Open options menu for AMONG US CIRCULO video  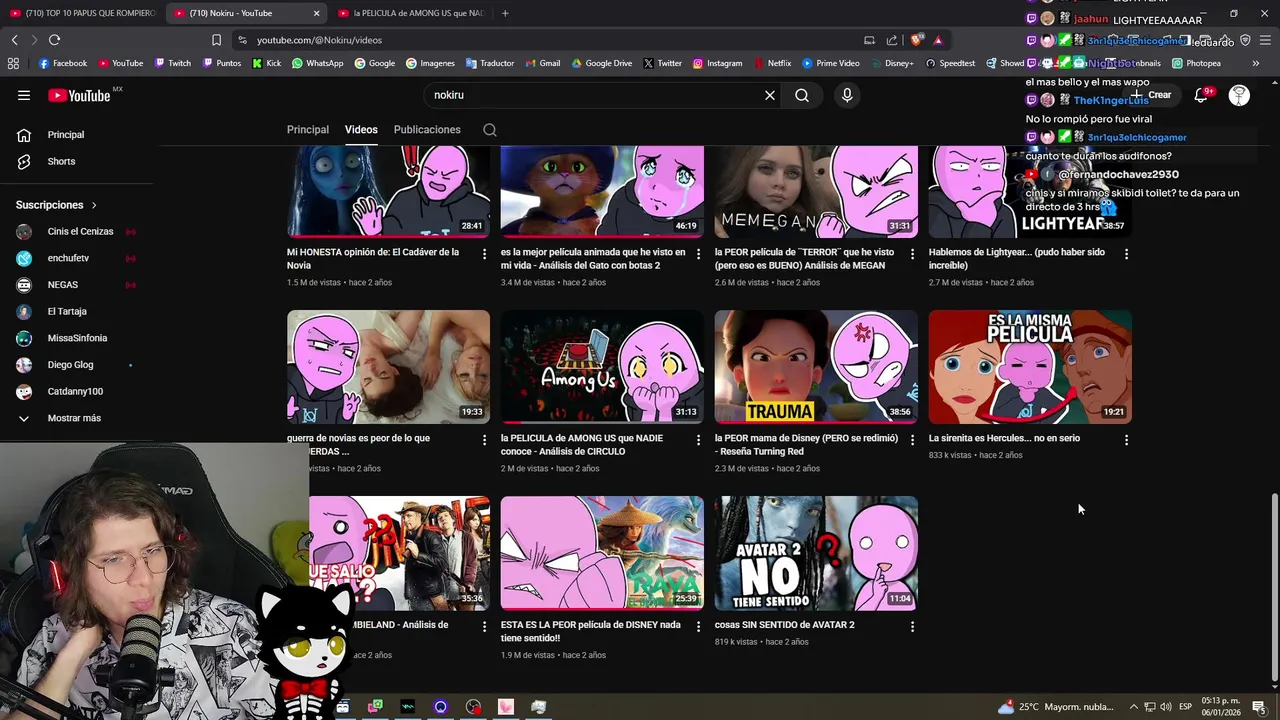699,440
